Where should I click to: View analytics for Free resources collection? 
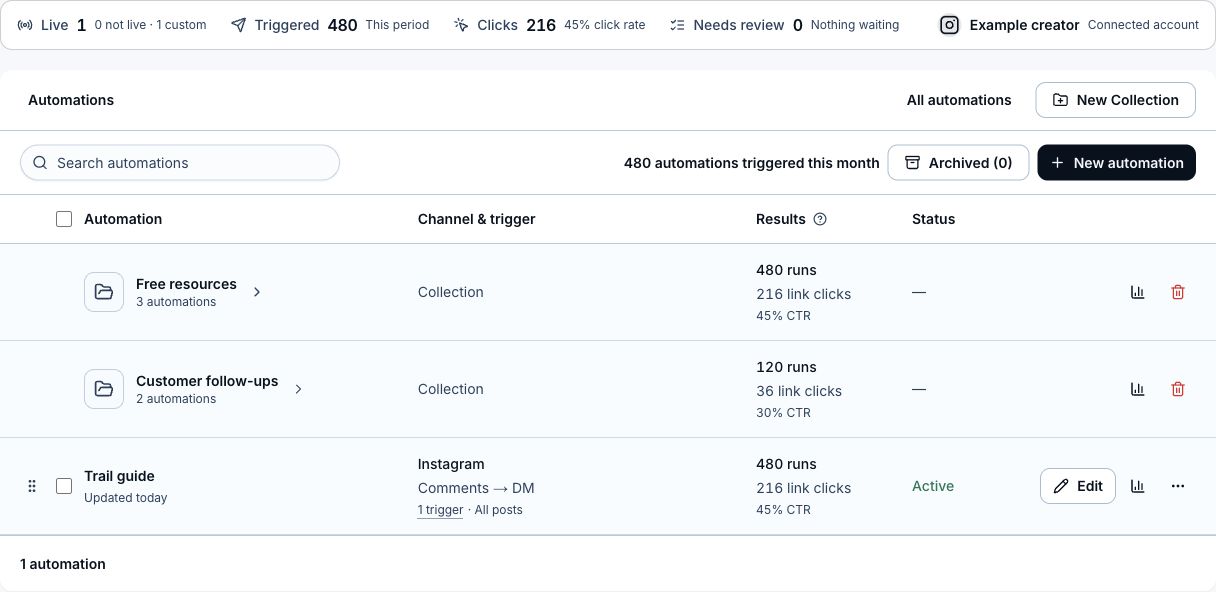click(1137, 292)
